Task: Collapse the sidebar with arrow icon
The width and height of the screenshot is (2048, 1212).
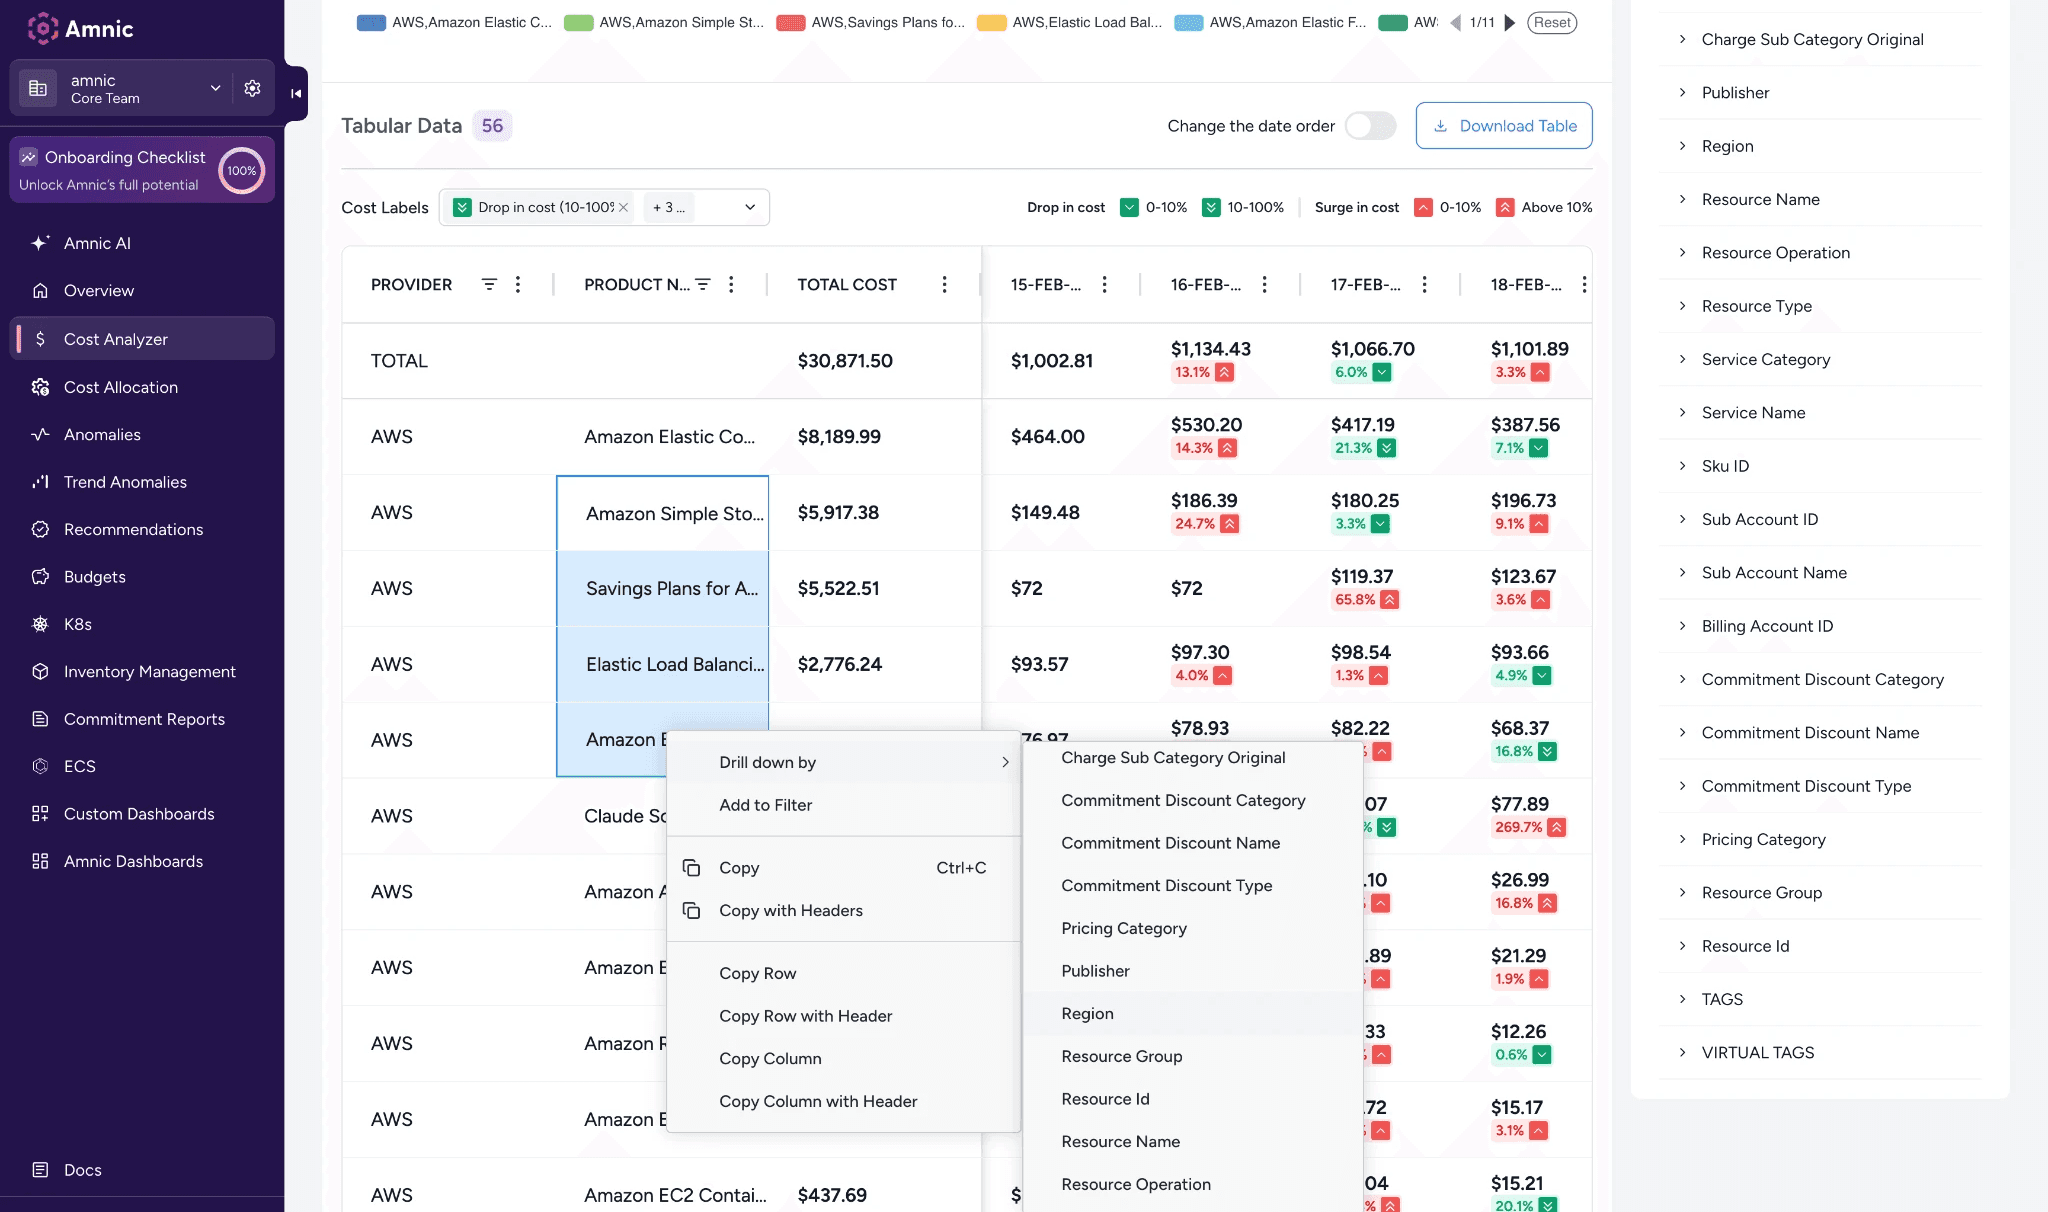Action: [x=296, y=93]
